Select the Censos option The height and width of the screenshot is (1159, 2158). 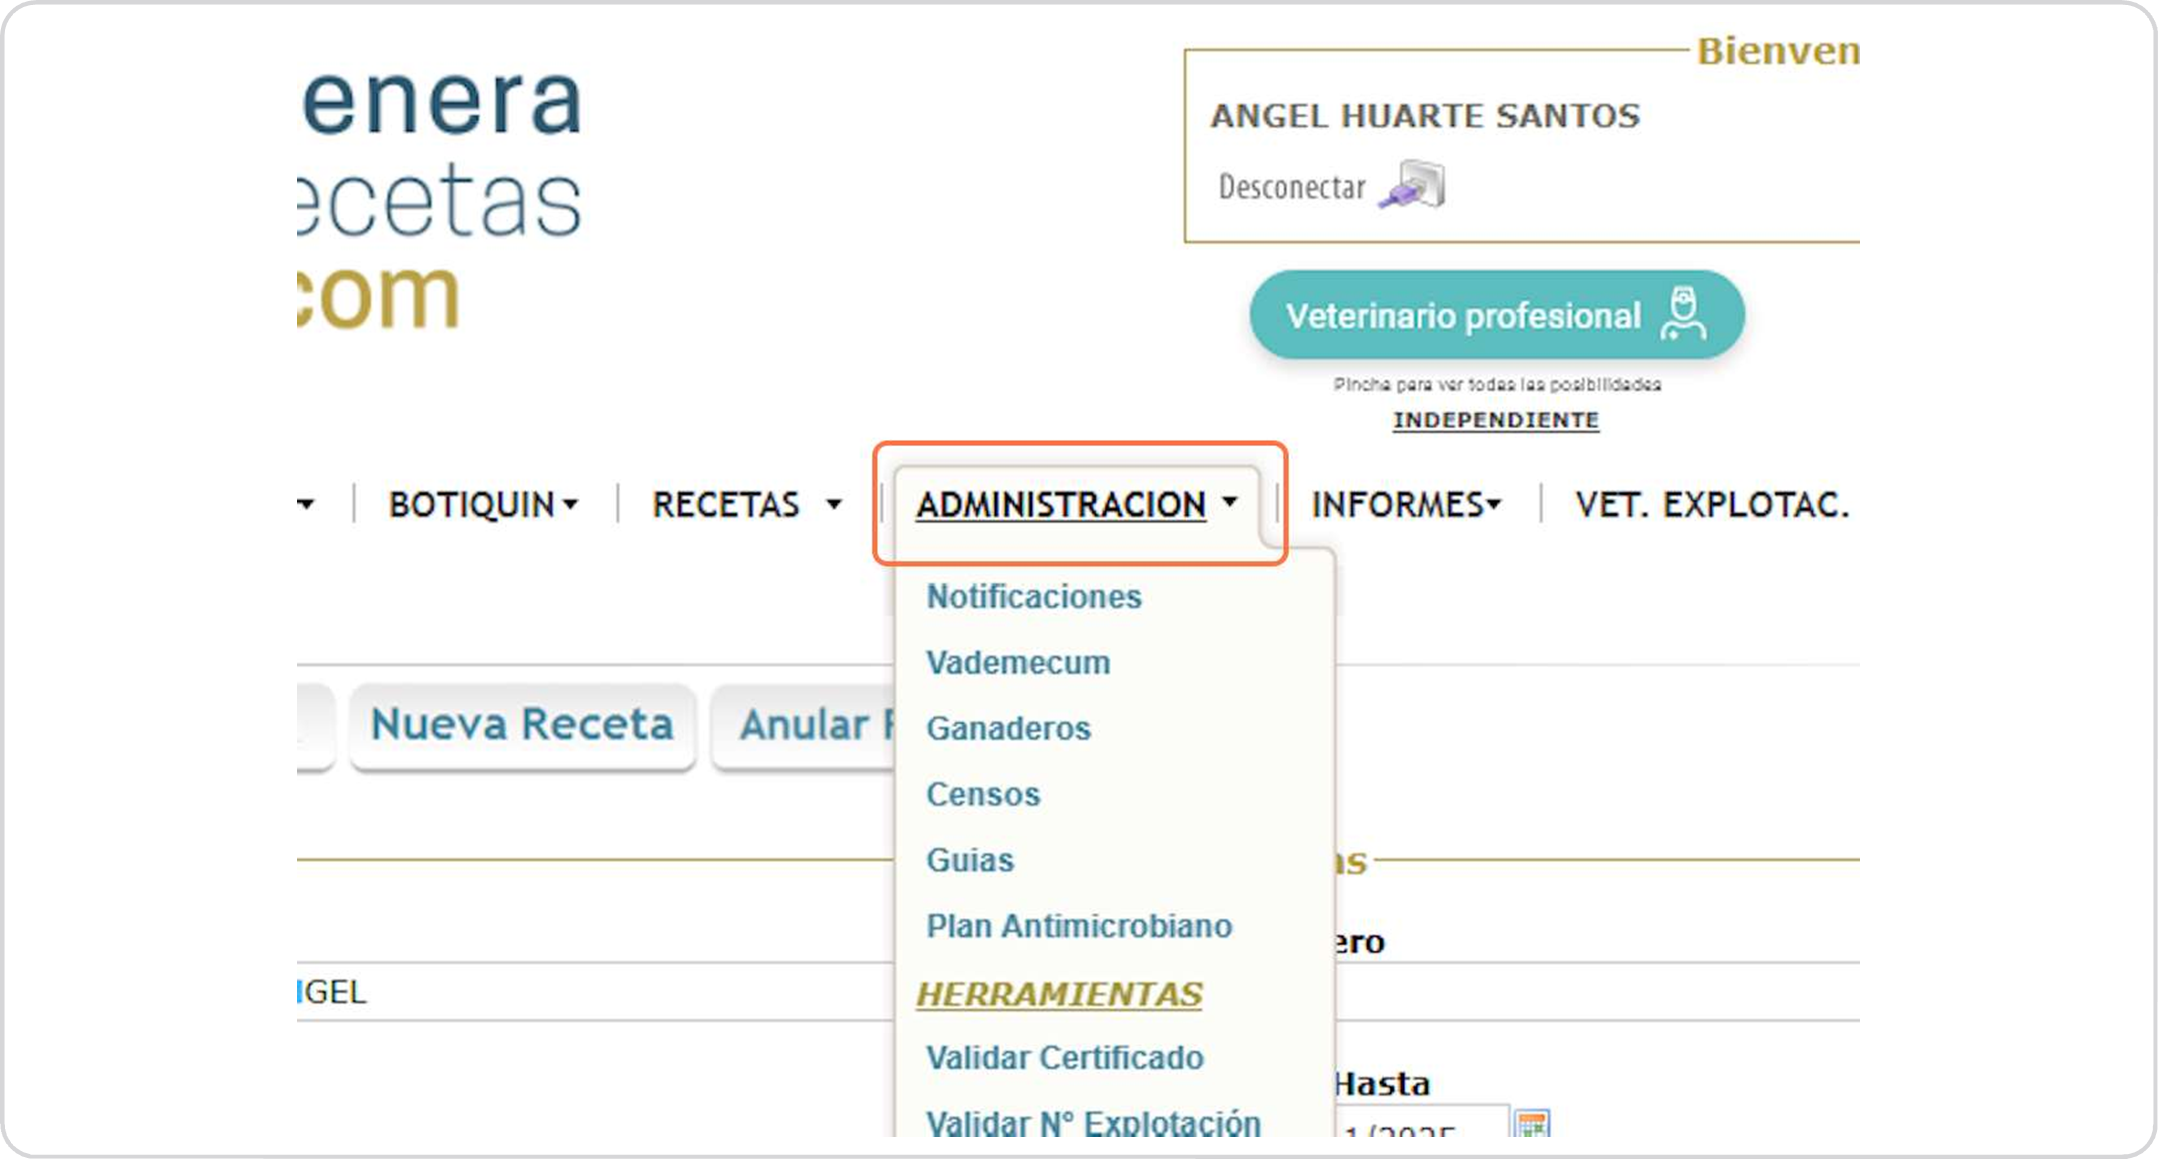coord(982,795)
